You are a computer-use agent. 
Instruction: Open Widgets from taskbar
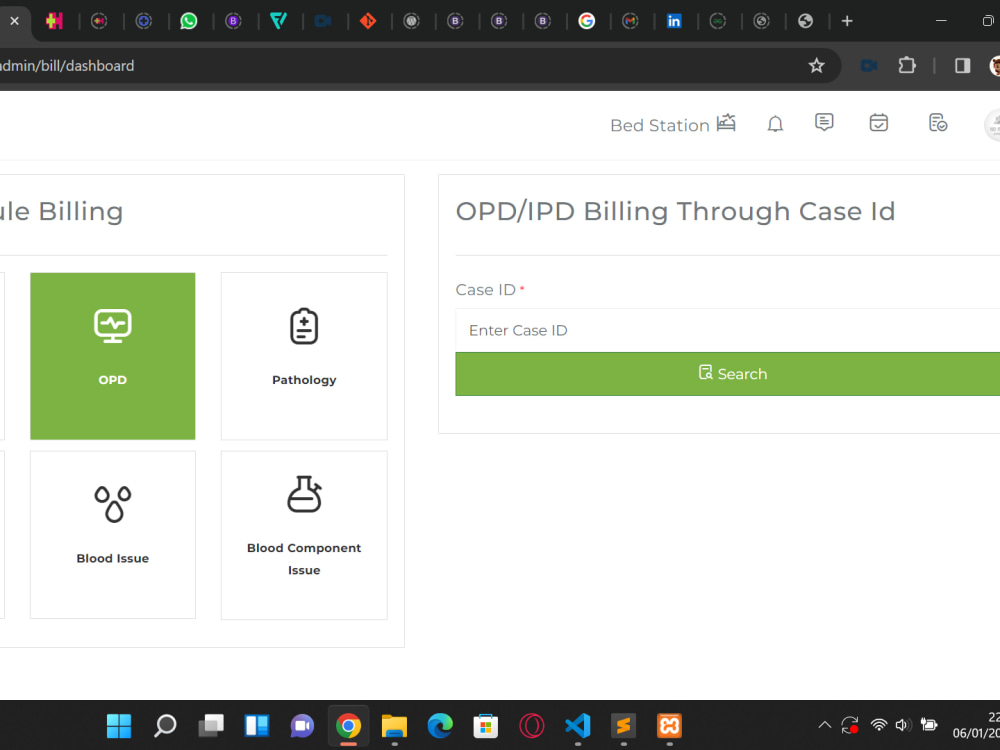click(257, 725)
